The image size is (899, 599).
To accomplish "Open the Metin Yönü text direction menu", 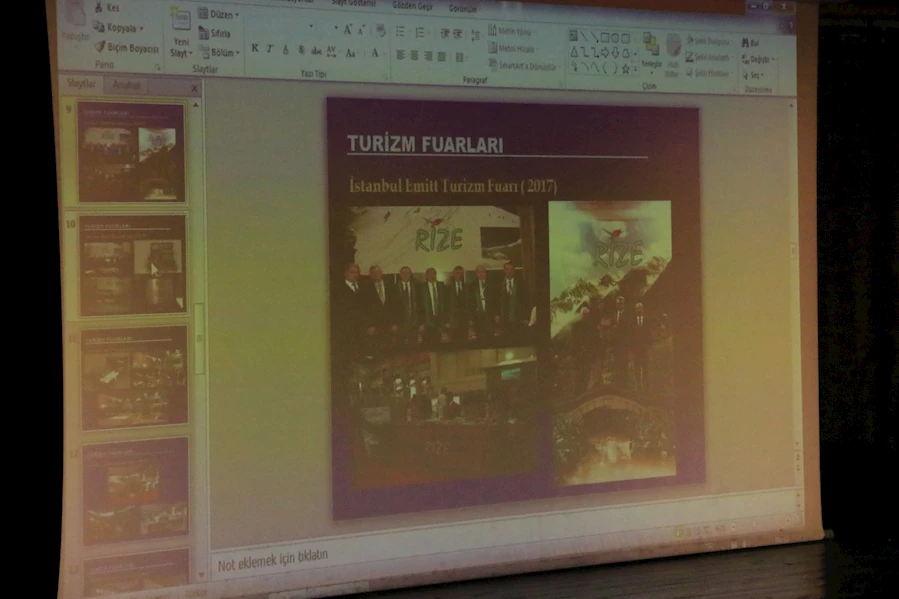I will 510,31.
